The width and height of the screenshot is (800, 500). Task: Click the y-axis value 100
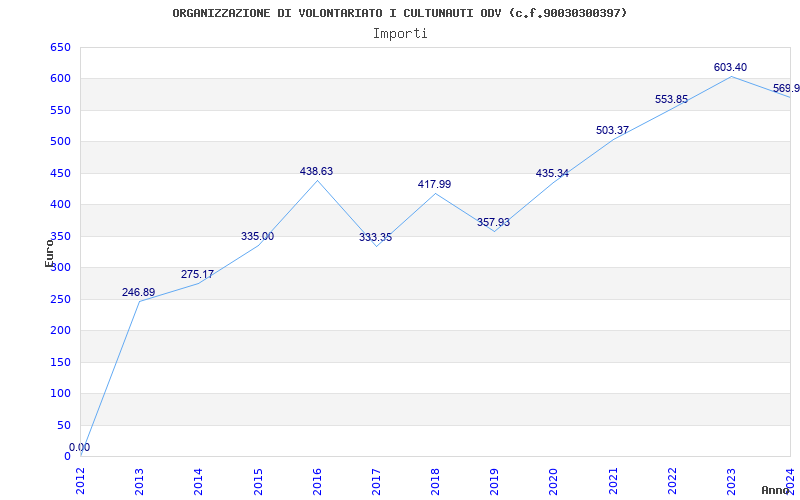point(60,393)
